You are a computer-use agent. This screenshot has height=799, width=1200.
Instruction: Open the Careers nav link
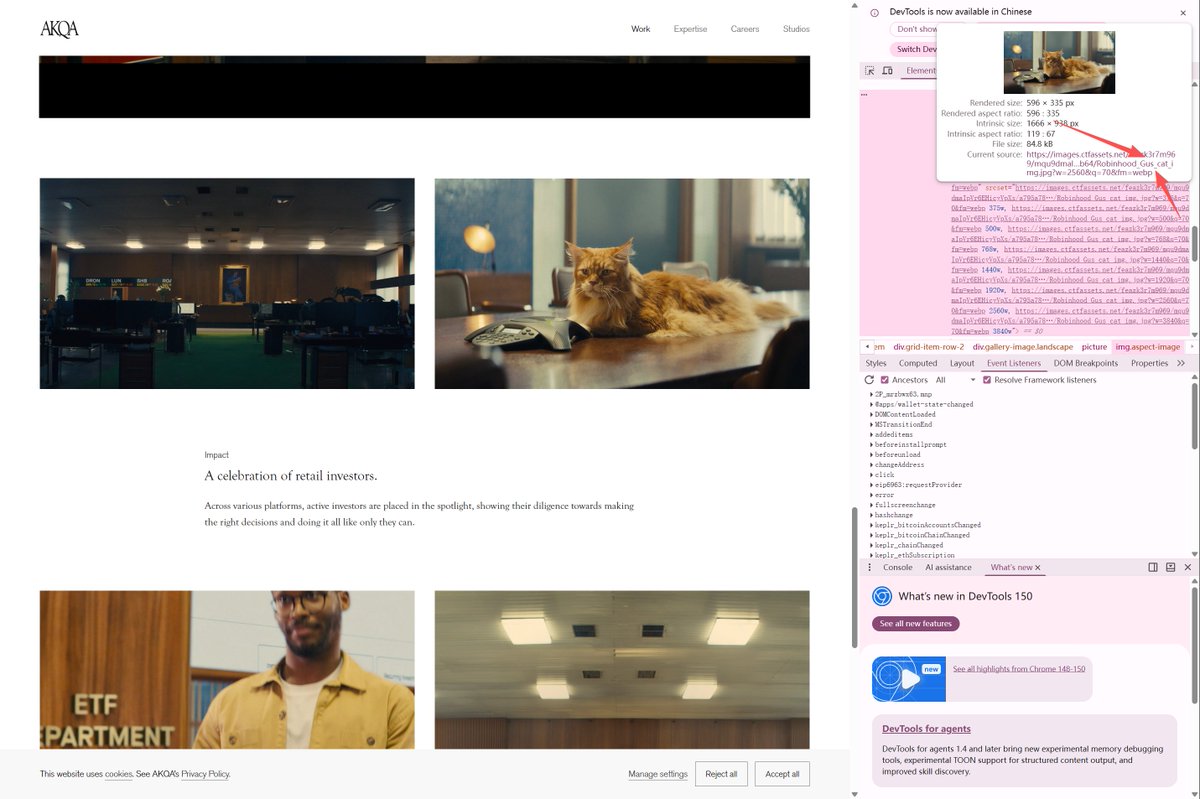(x=745, y=29)
